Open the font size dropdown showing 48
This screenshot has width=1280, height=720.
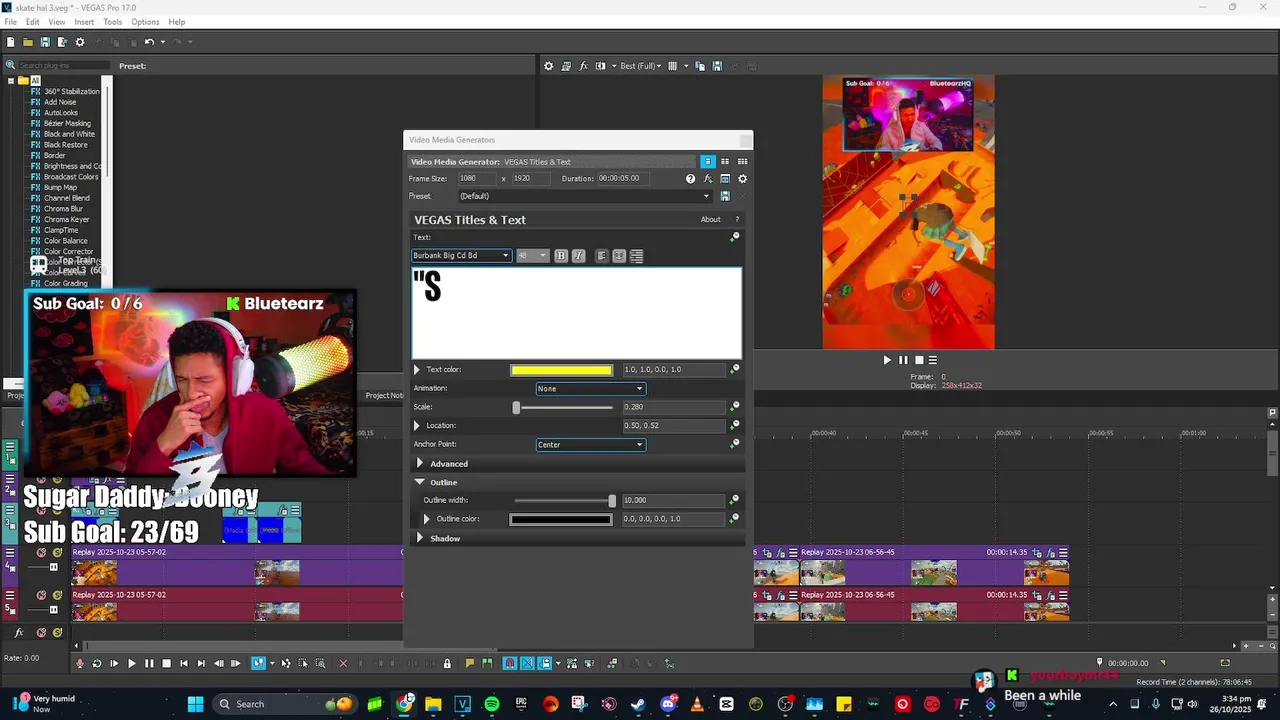tap(532, 256)
